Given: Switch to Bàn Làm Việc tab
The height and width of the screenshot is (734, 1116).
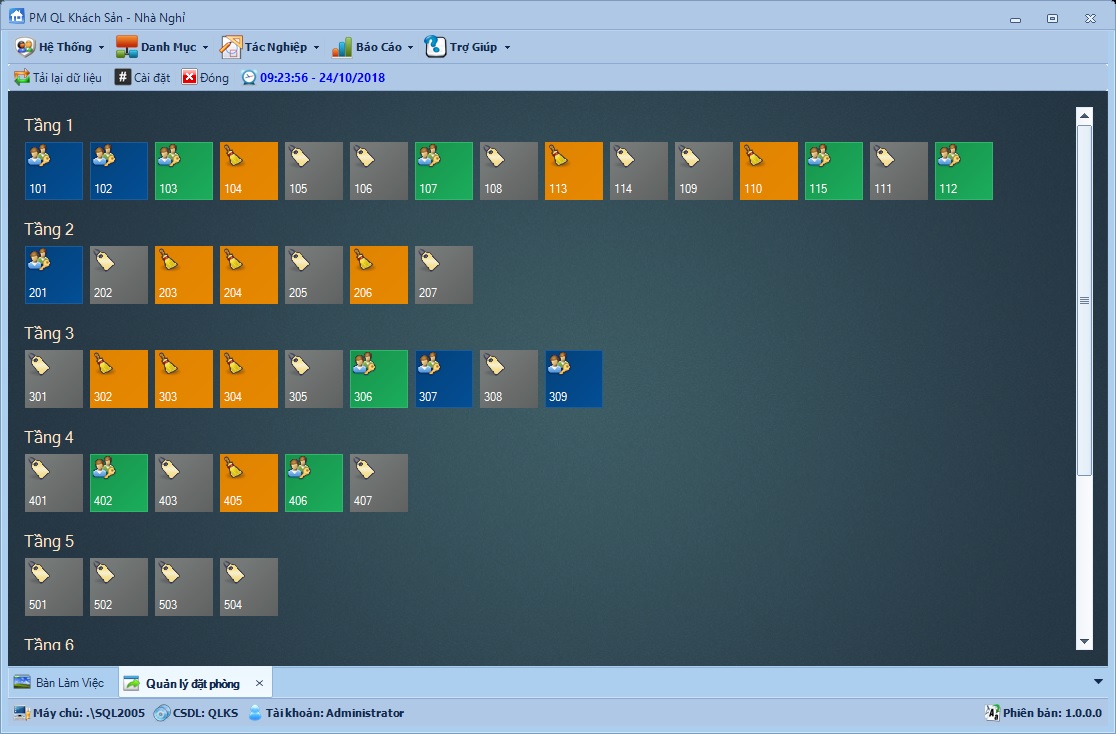Looking at the screenshot, I should coord(60,683).
